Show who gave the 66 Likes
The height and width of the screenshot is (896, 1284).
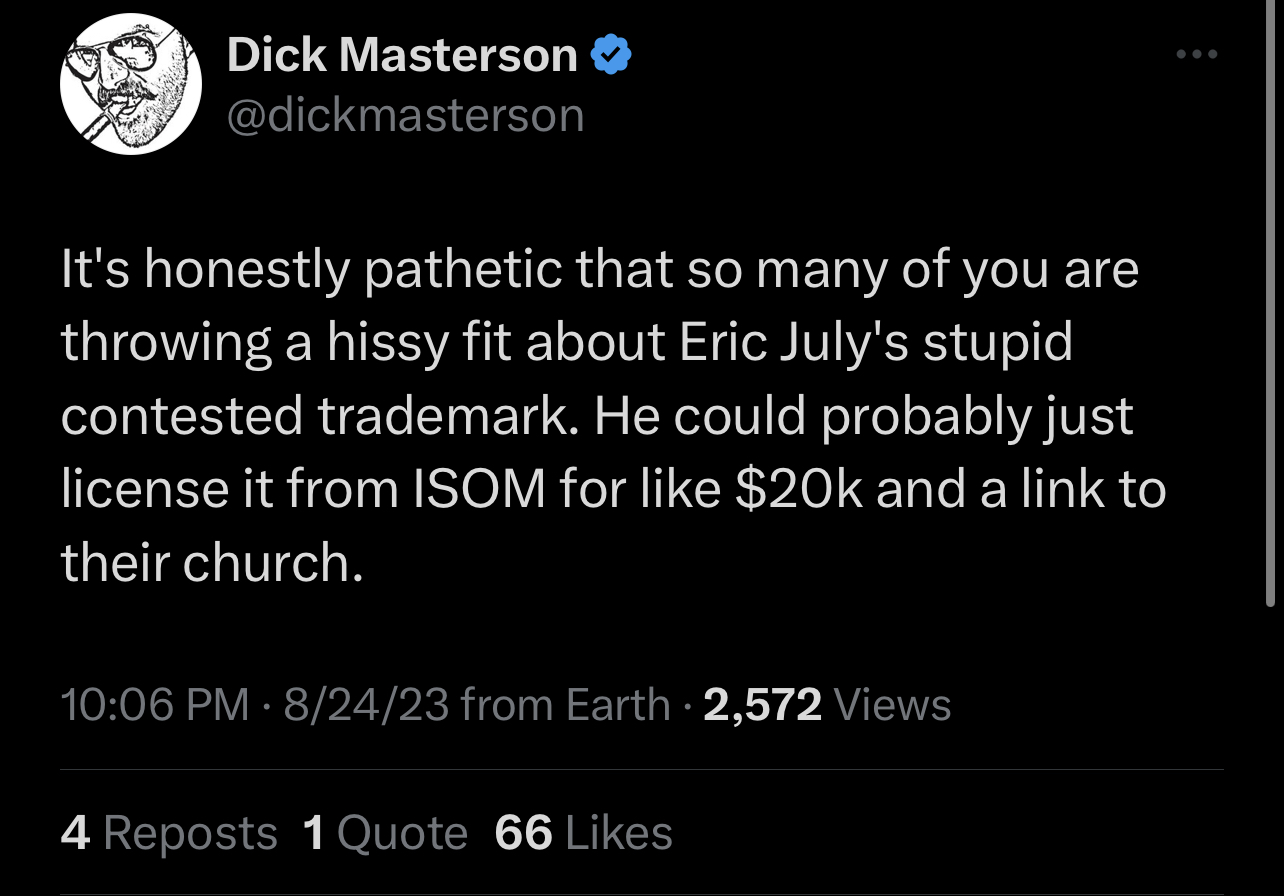[x=583, y=833]
